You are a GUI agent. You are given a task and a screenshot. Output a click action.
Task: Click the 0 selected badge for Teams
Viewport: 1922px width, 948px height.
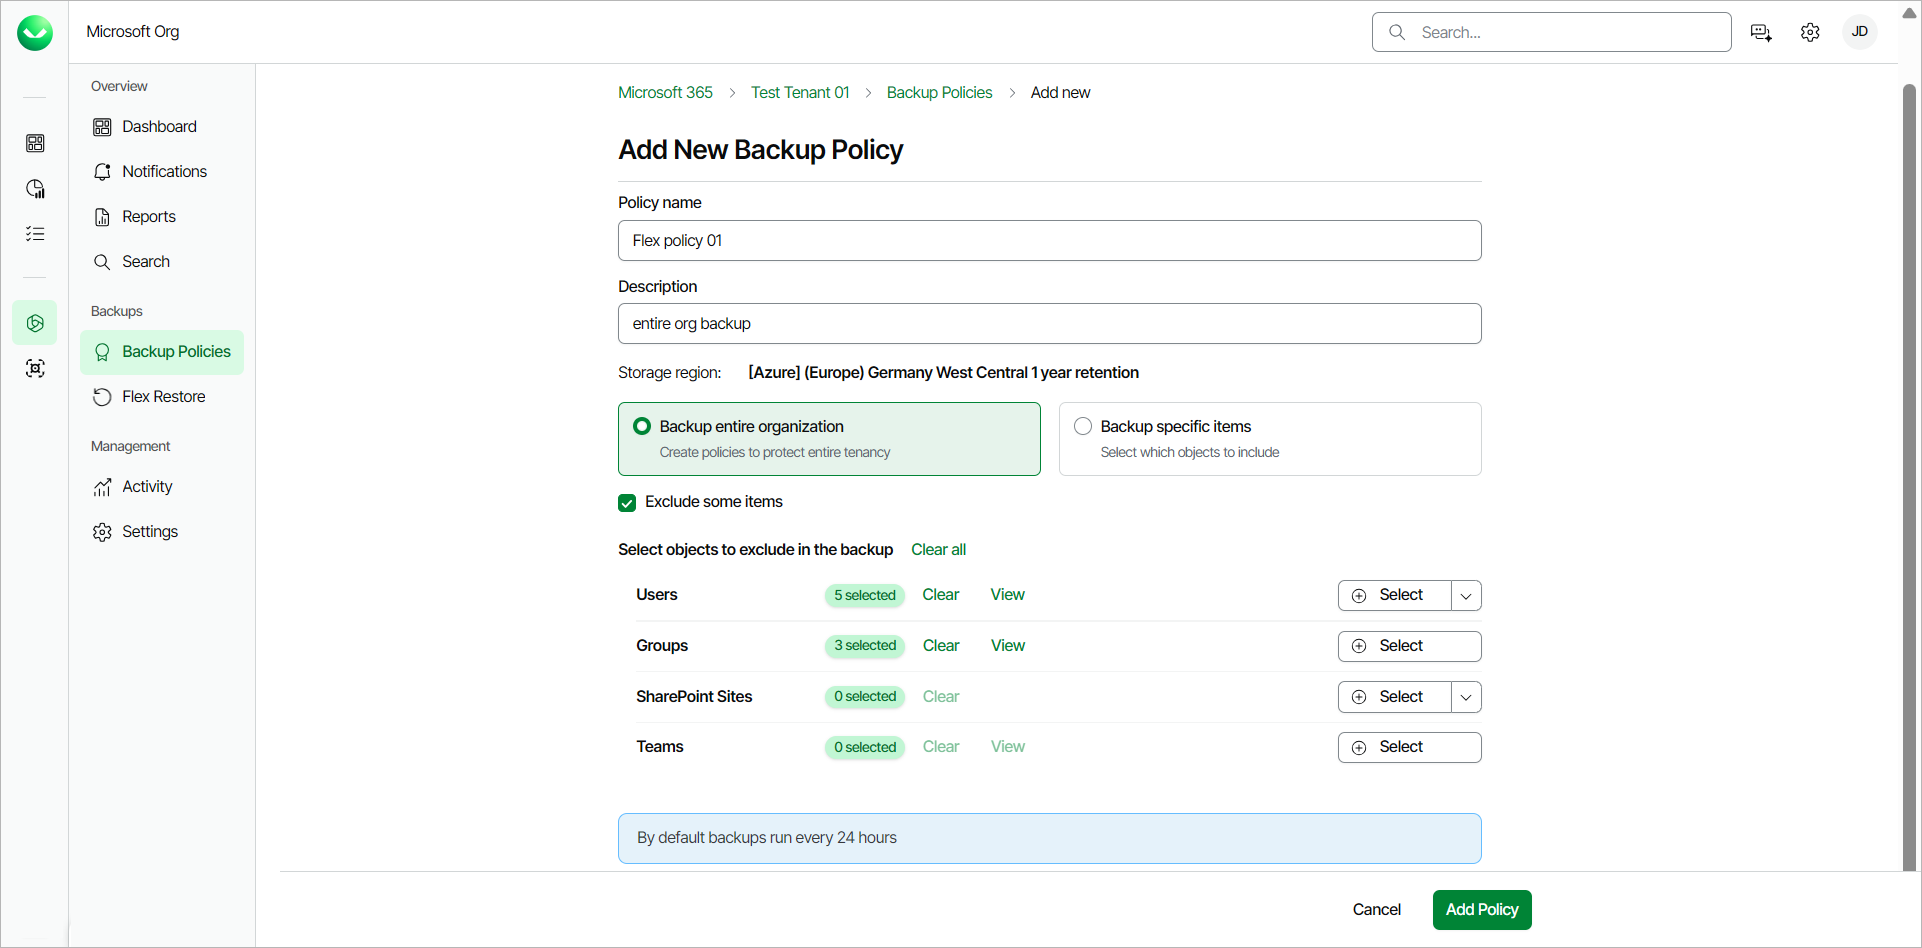point(865,748)
